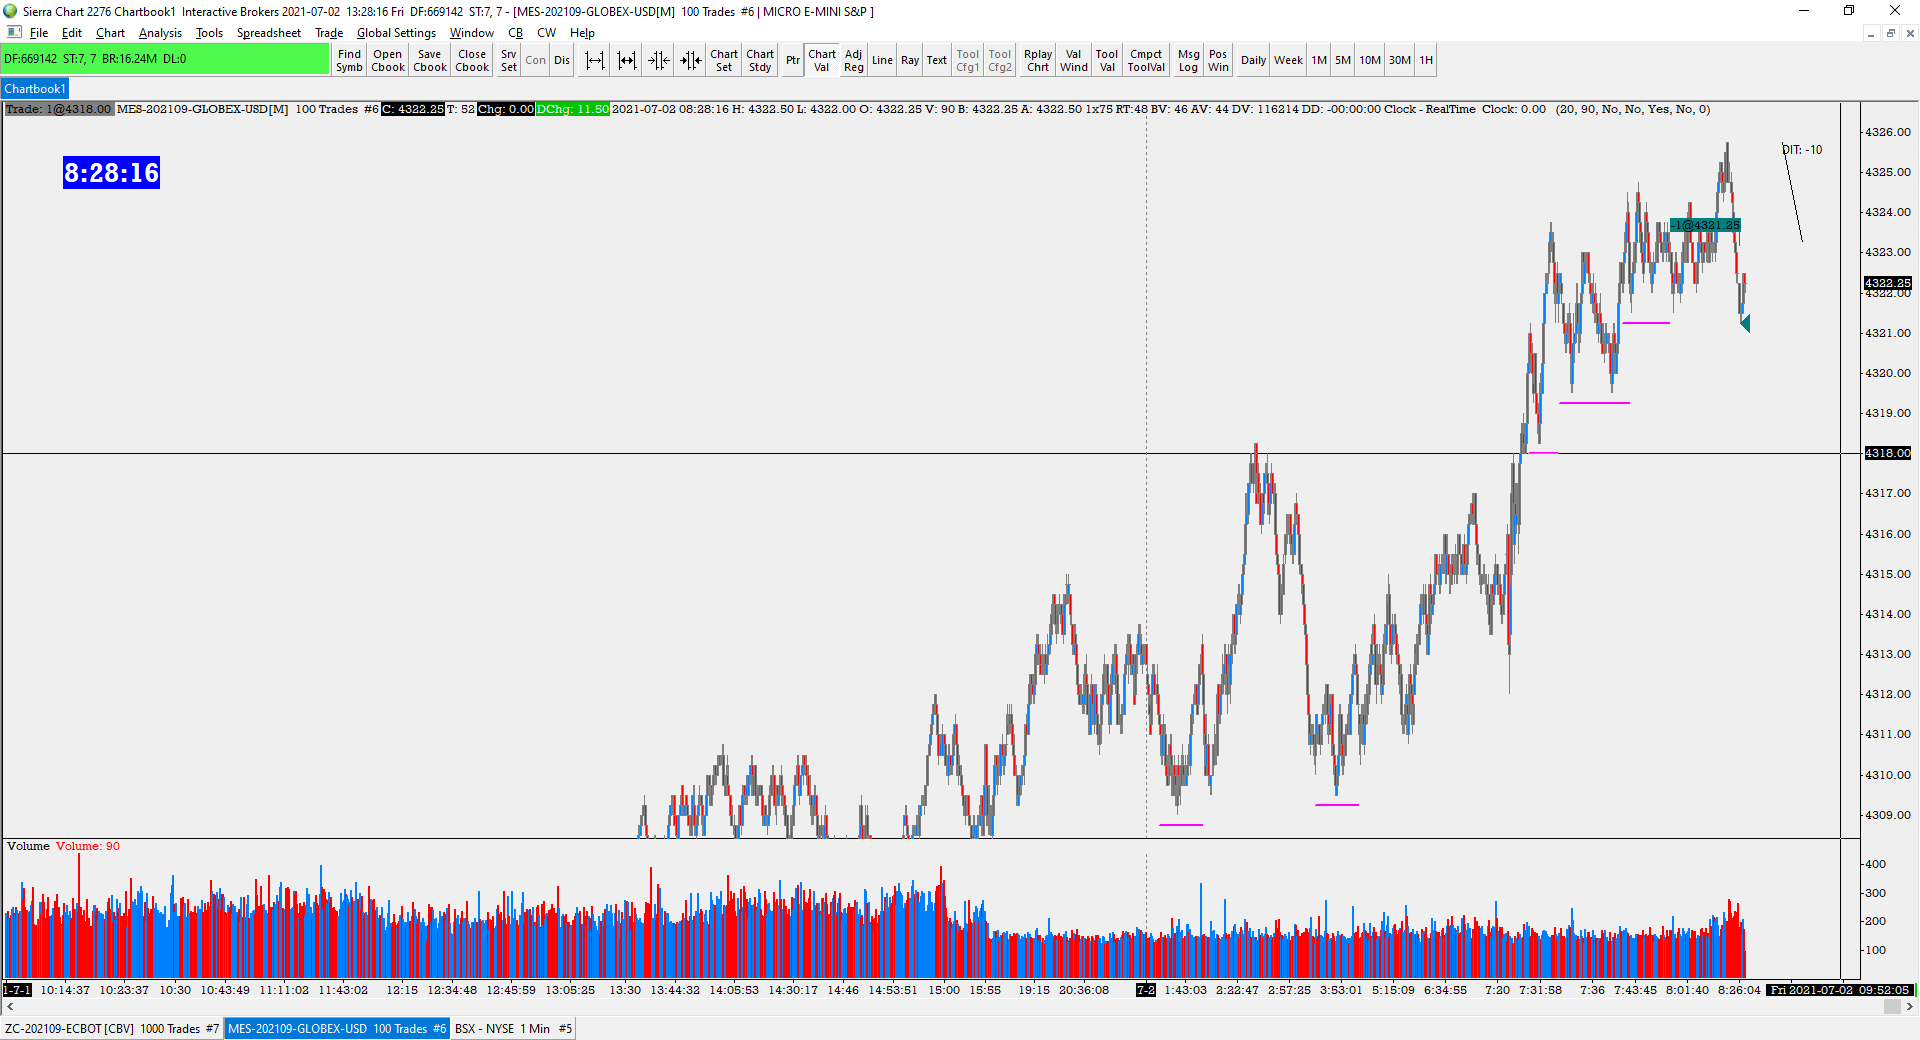
Task: Open Chart Settings from toolbar
Action: tap(724, 61)
